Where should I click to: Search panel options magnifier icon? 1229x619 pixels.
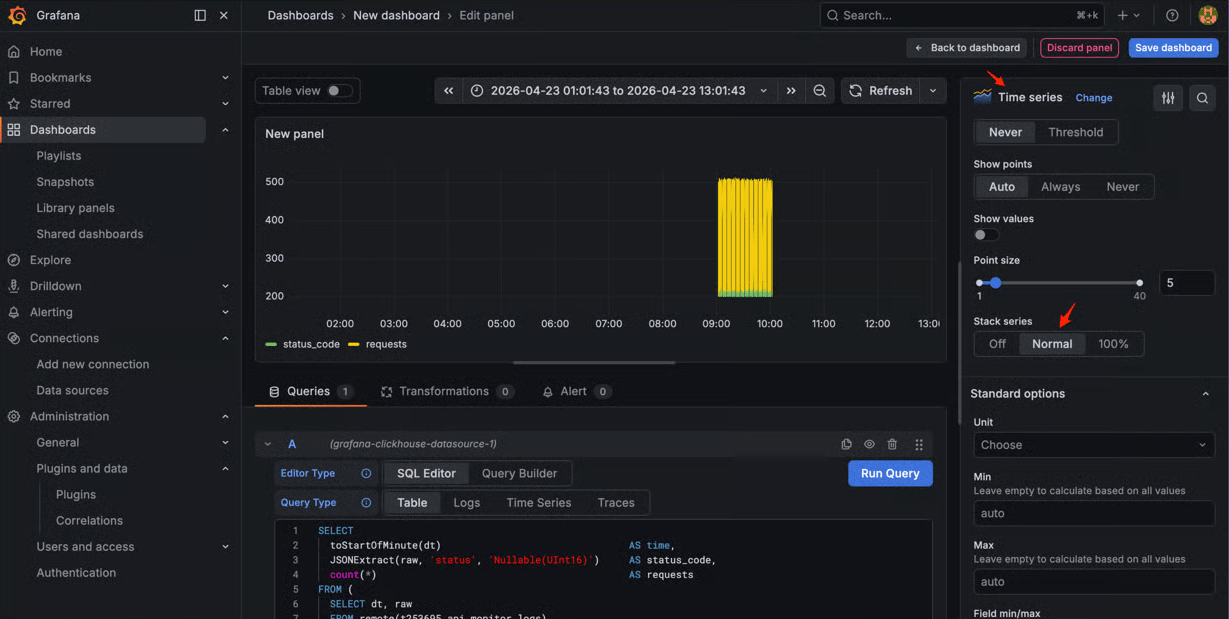1202,98
